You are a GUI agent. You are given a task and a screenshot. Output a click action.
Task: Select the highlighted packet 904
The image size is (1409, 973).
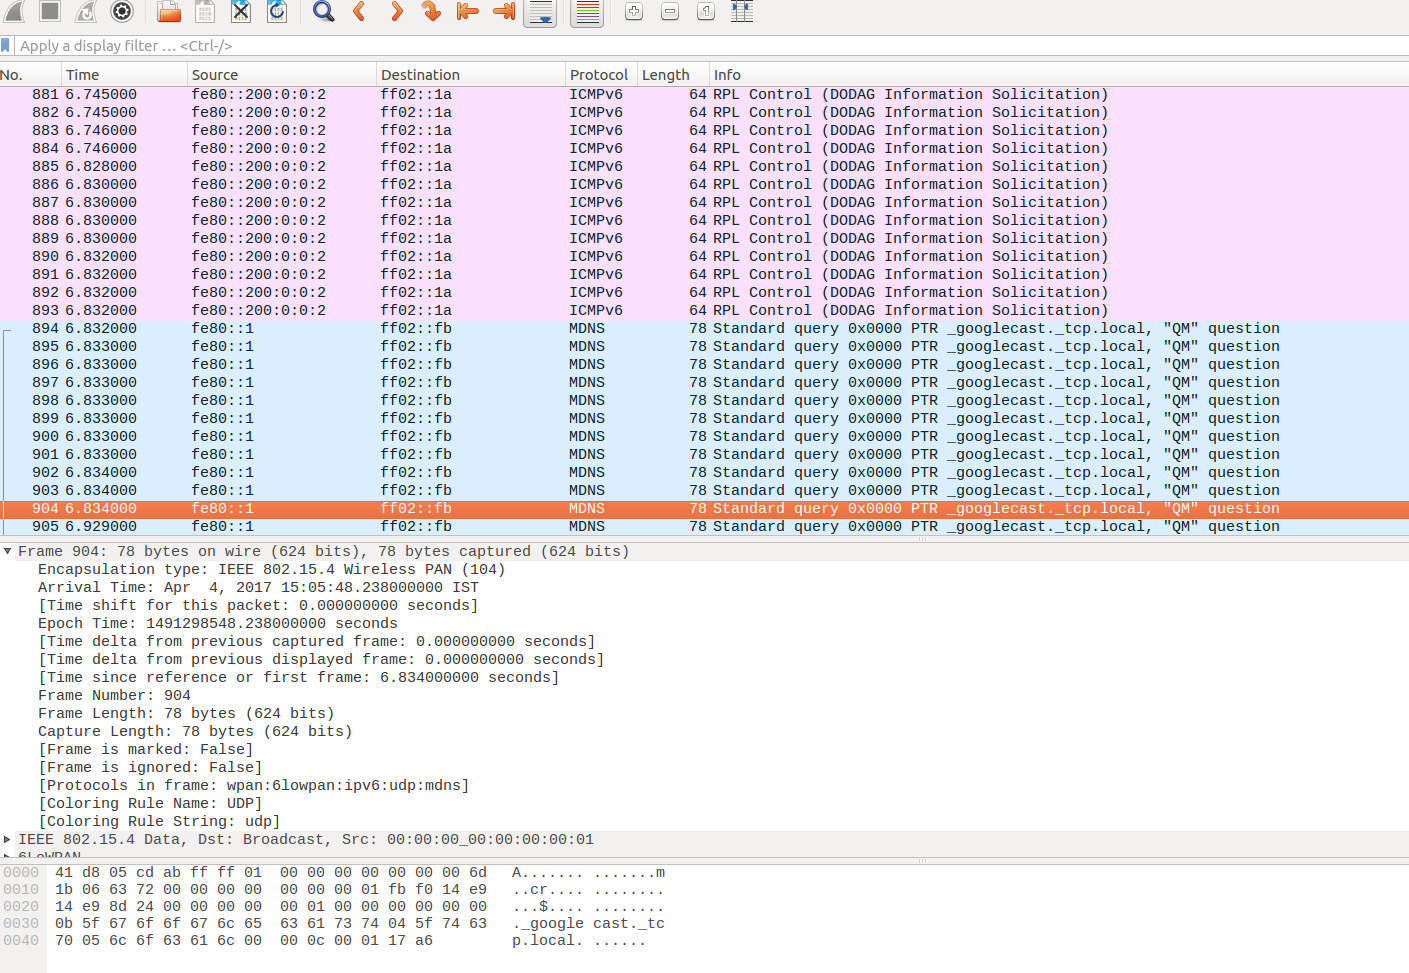(x=704, y=509)
